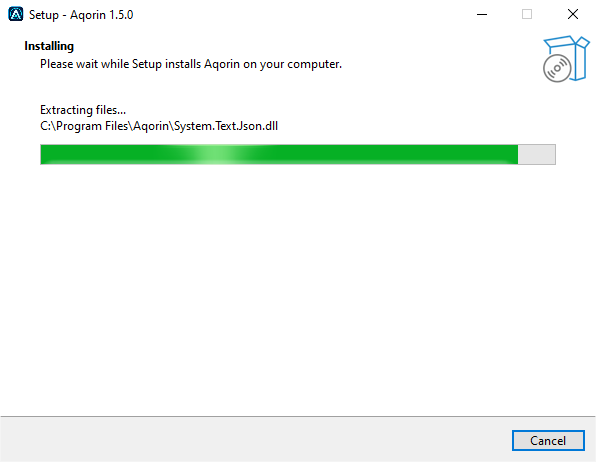Click the 1.5.0 version number in title
596x462 pixels.
(121, 15)
